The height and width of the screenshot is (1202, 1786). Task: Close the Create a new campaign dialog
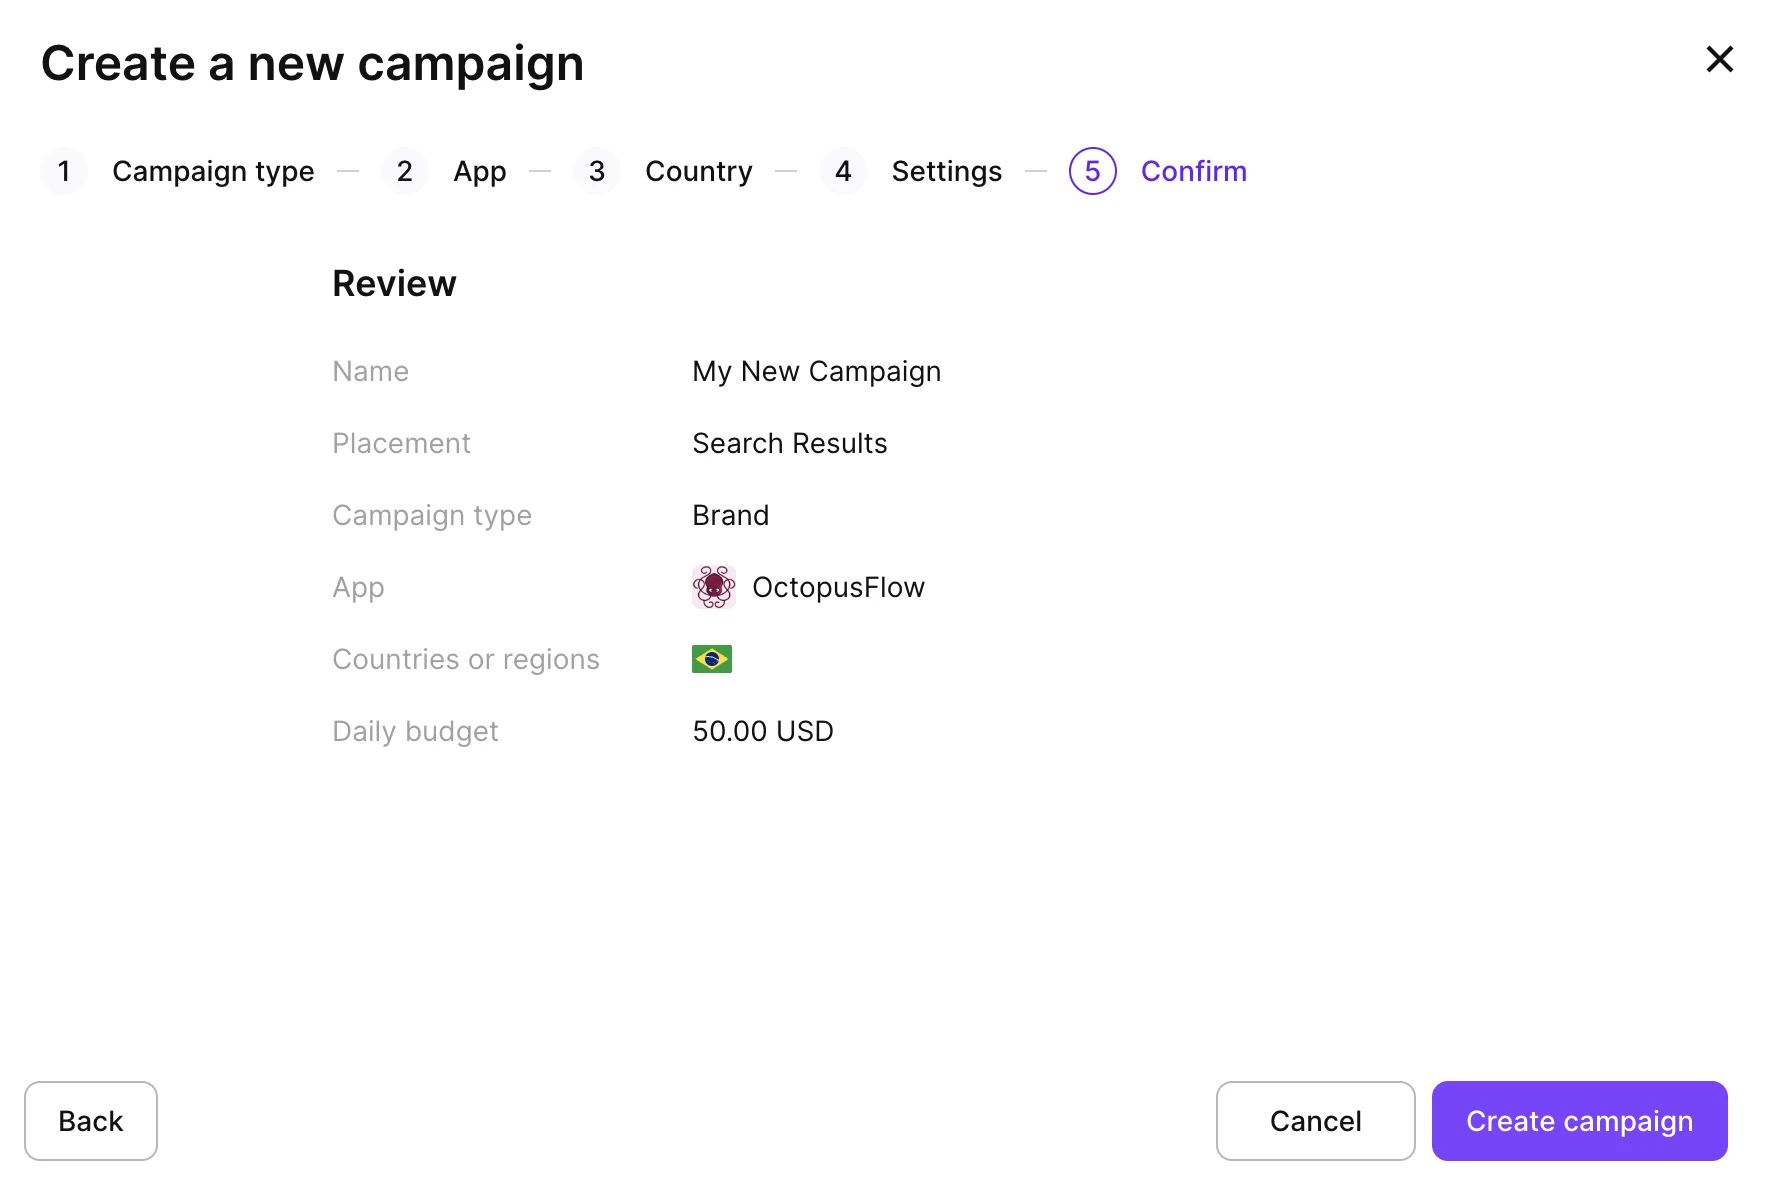tap(1719, 59)
